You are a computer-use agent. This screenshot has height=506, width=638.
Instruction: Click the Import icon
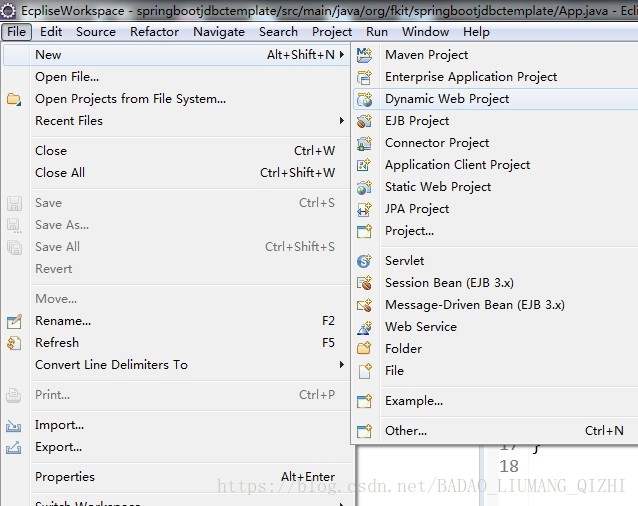[13, 425]
